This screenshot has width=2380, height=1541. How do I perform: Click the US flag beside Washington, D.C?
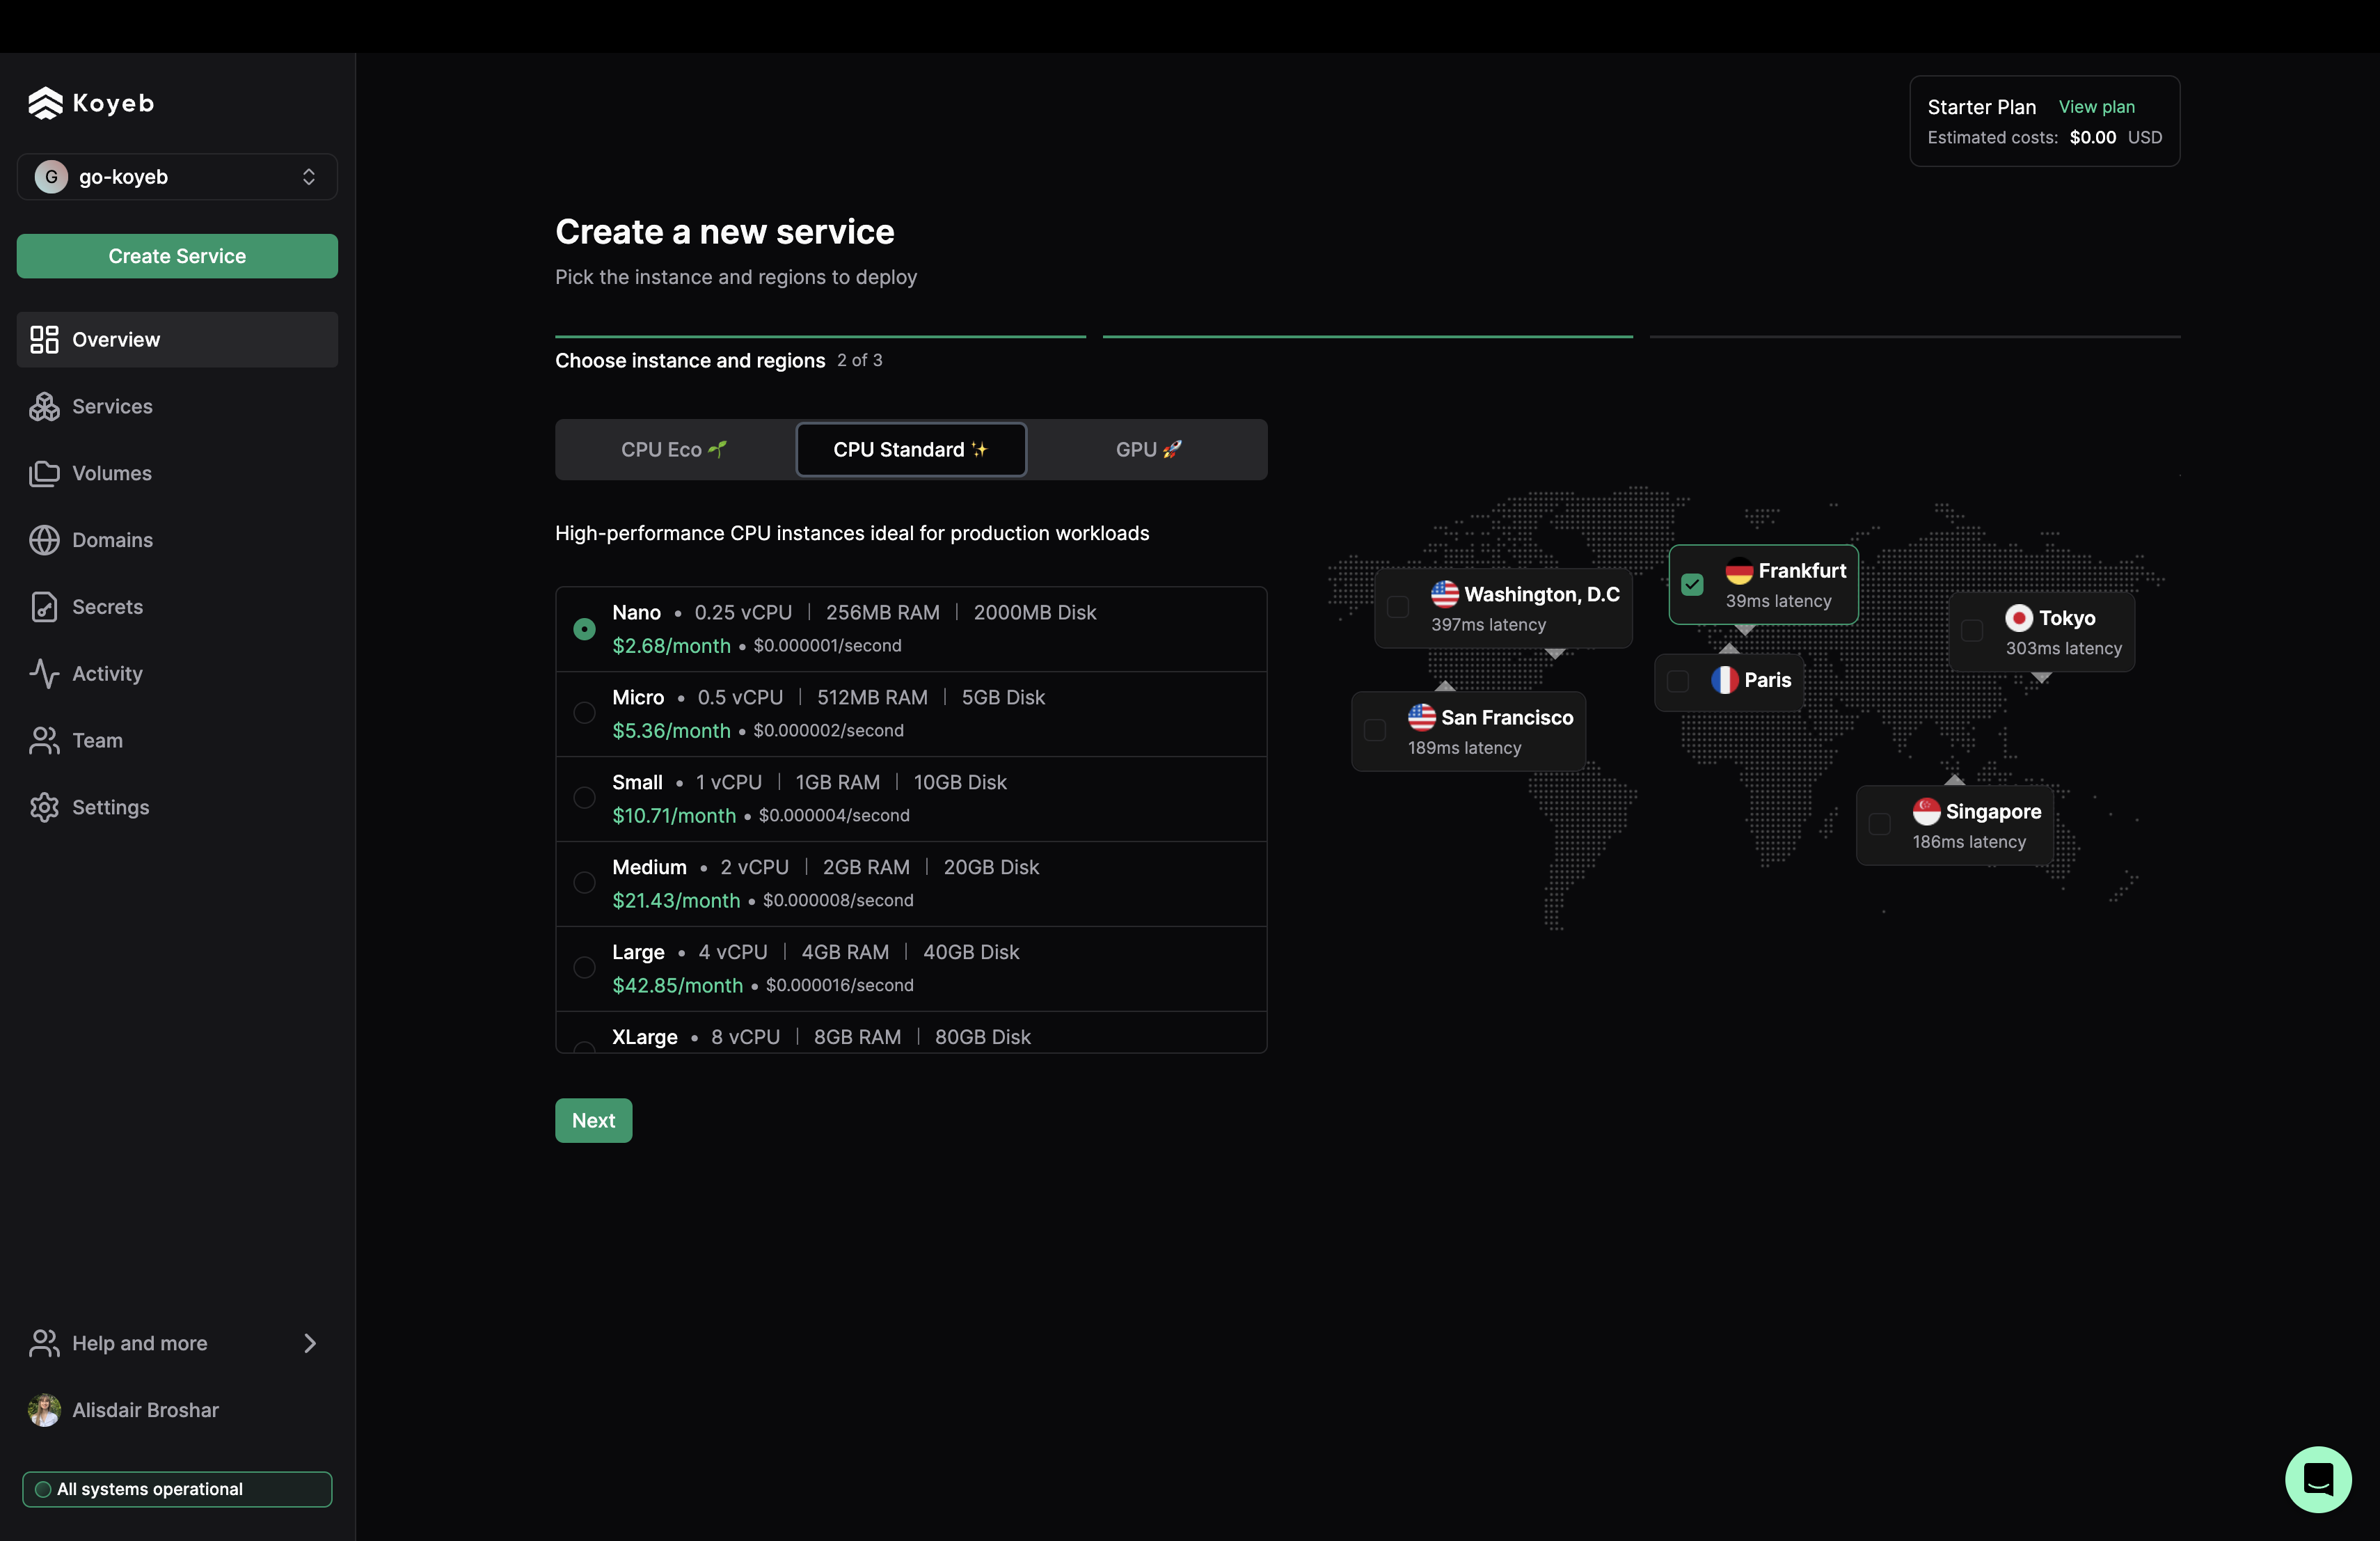click(x=1444, y=594)
